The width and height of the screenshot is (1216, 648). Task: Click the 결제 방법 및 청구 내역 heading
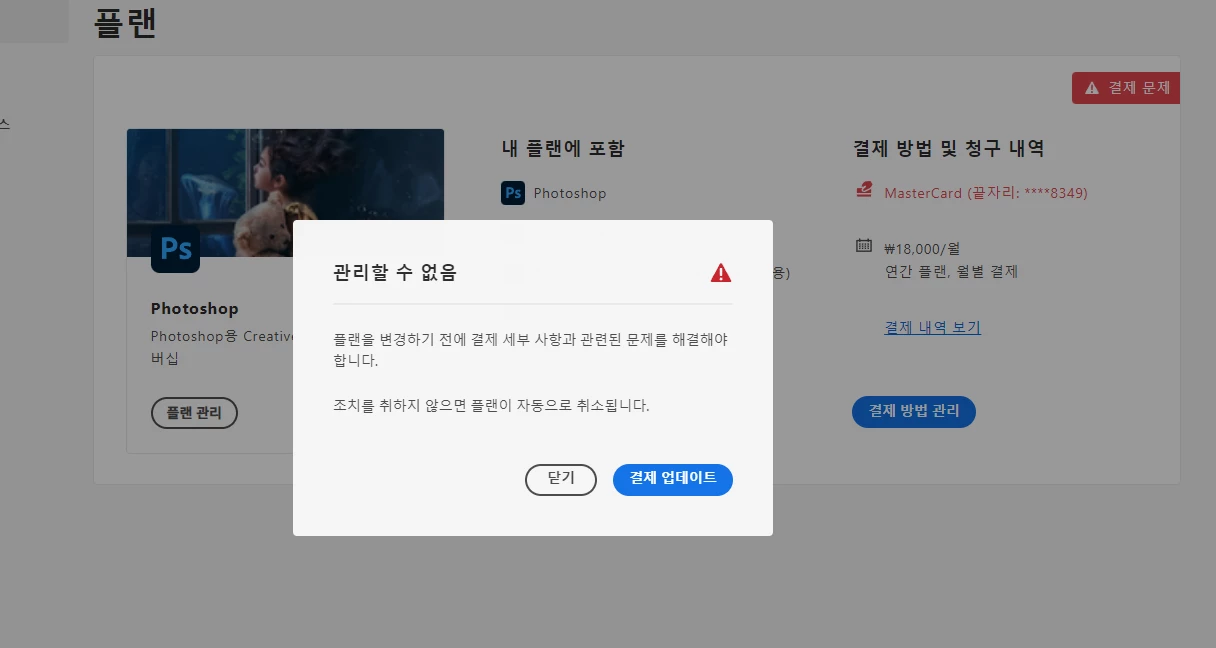948,149
